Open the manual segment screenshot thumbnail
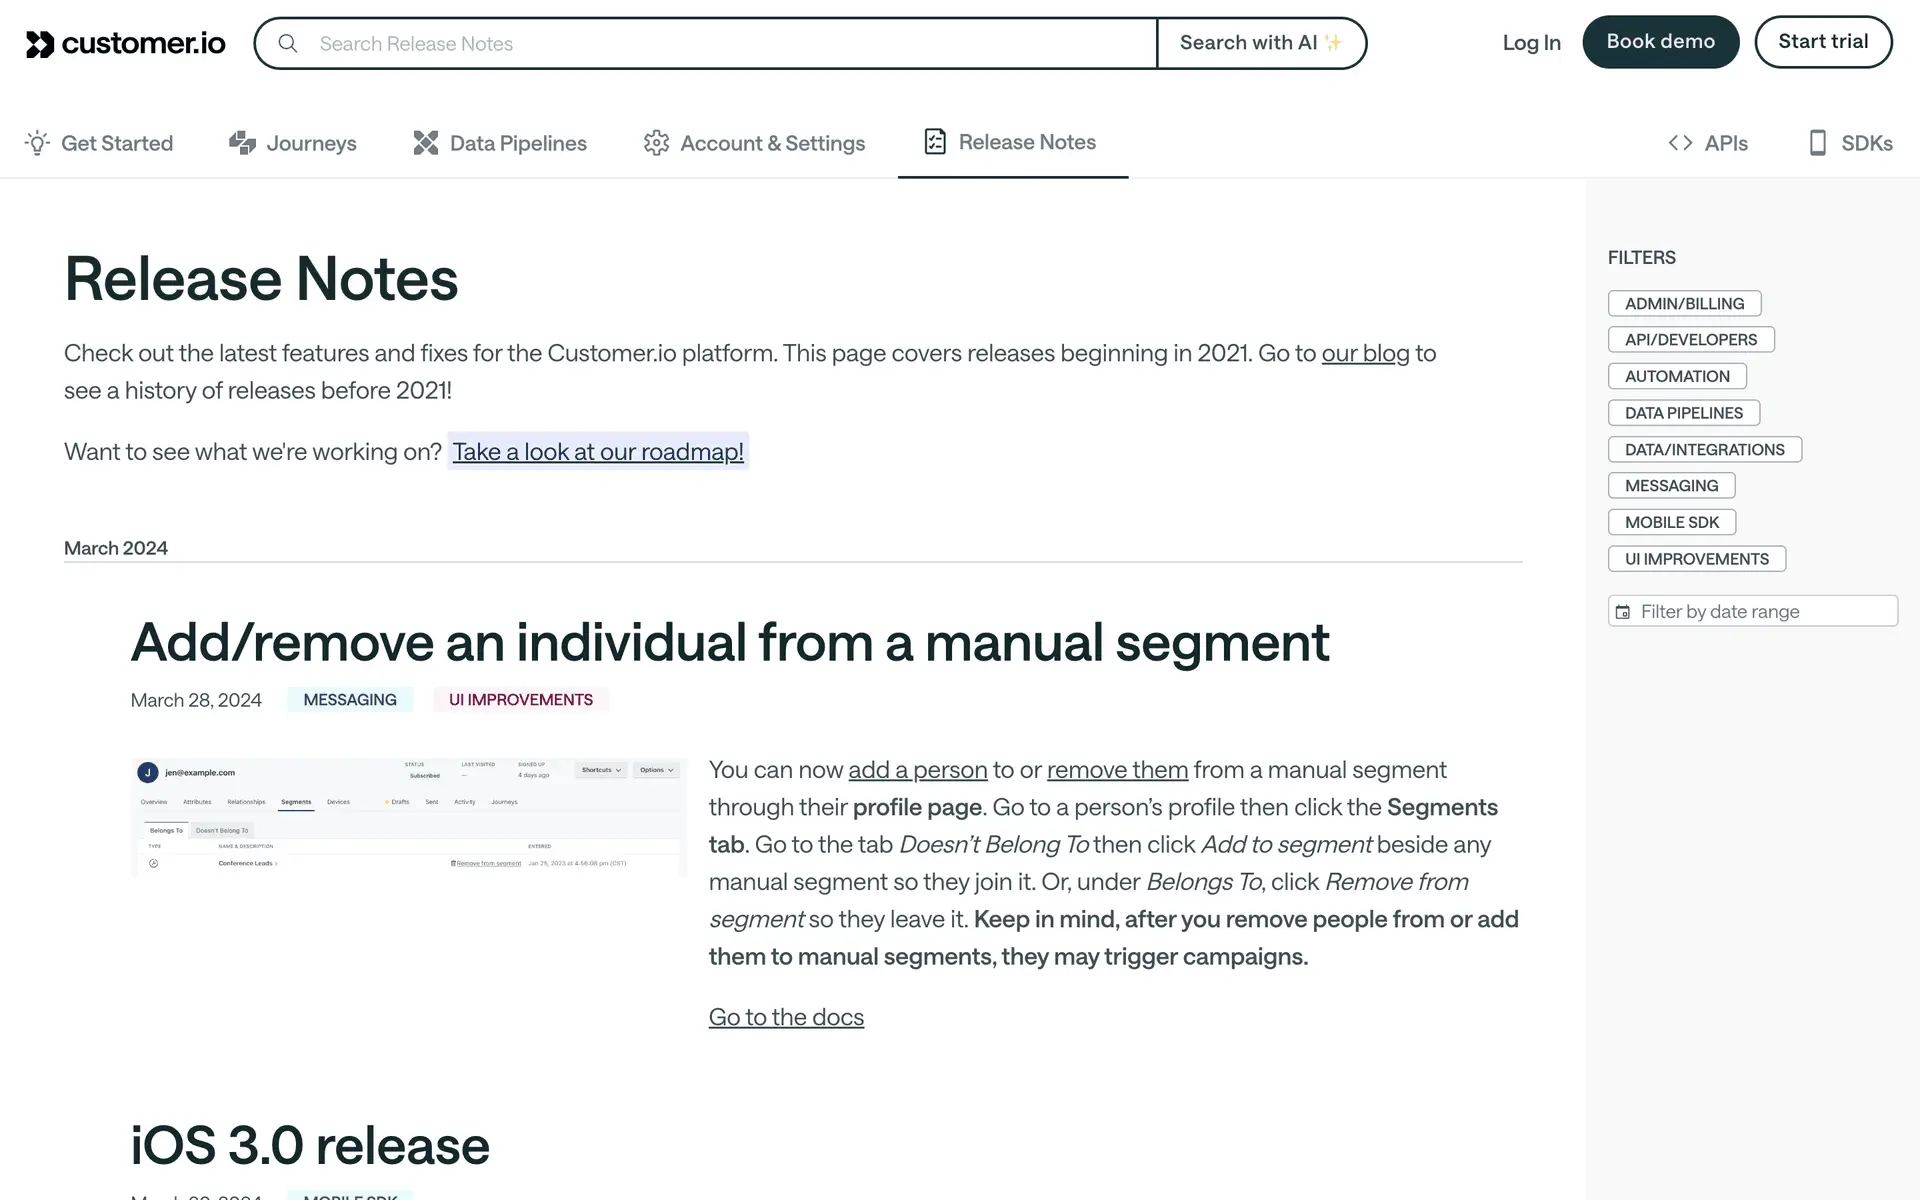This screenshot has height=1200, width=1920. click(x=408, y=817)
